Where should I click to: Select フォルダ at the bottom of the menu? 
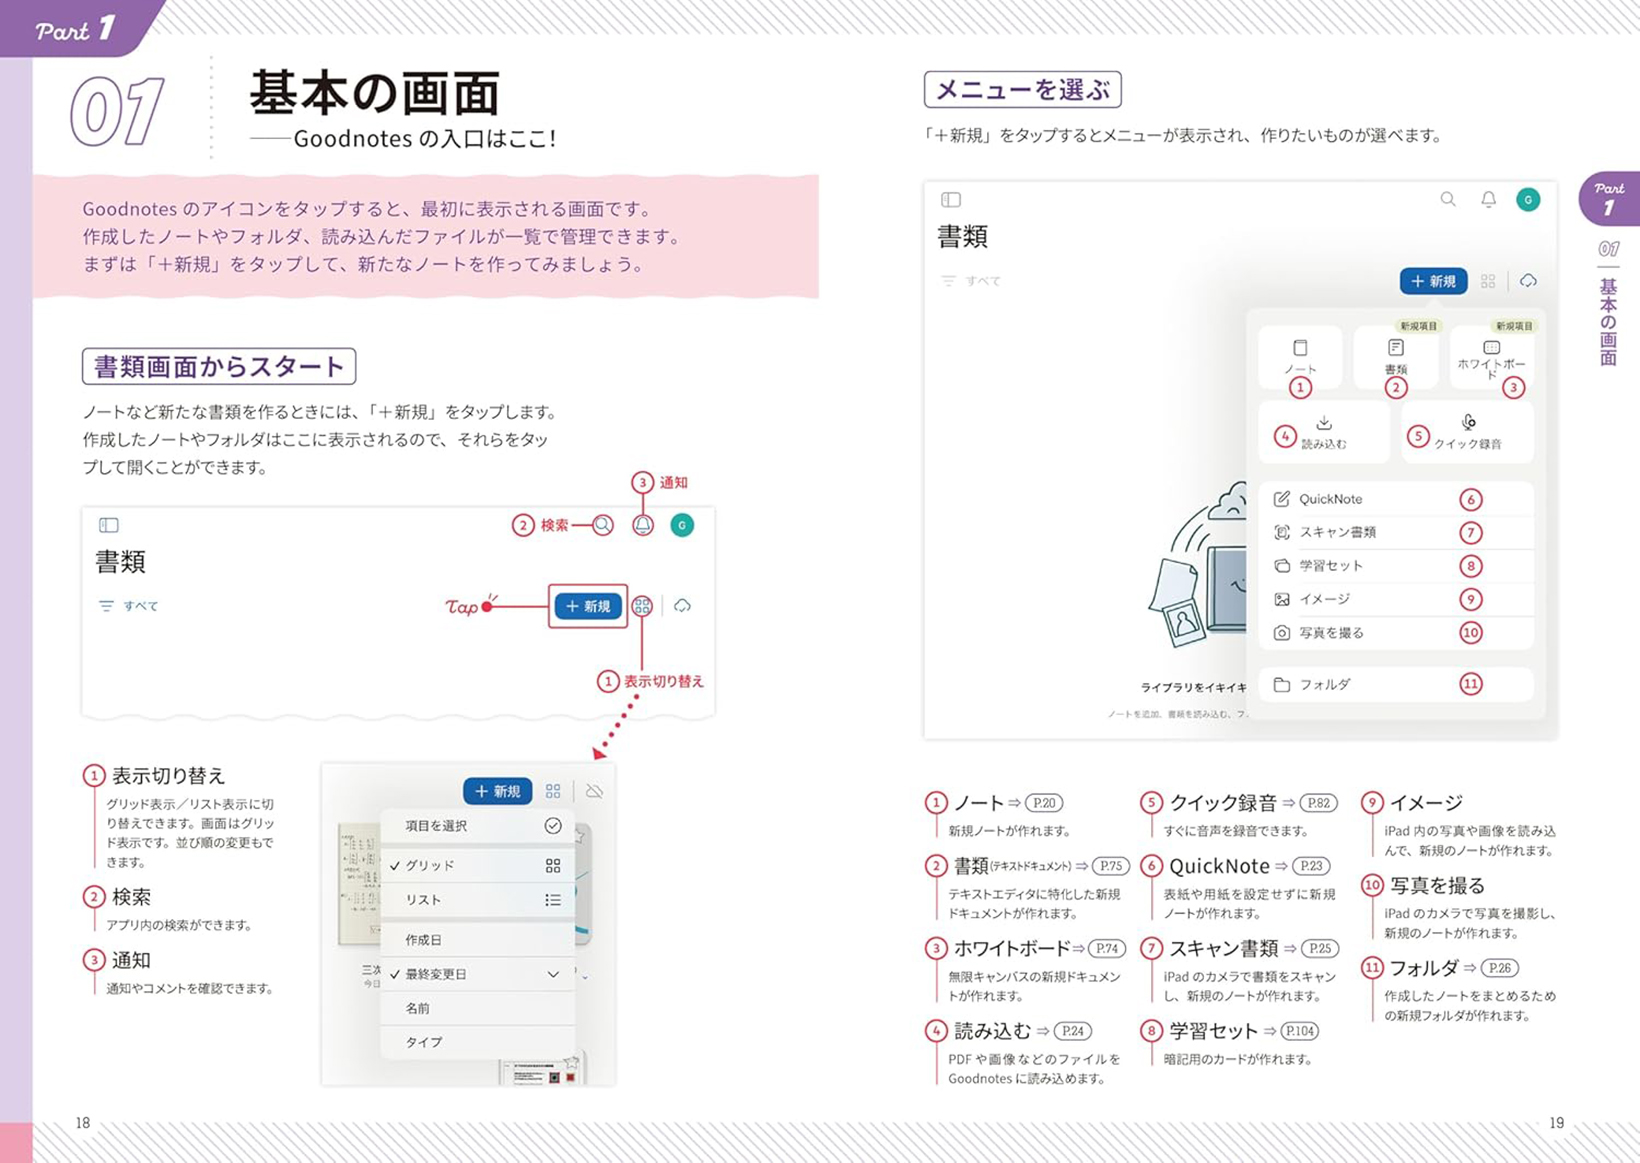coord(1324,685)
